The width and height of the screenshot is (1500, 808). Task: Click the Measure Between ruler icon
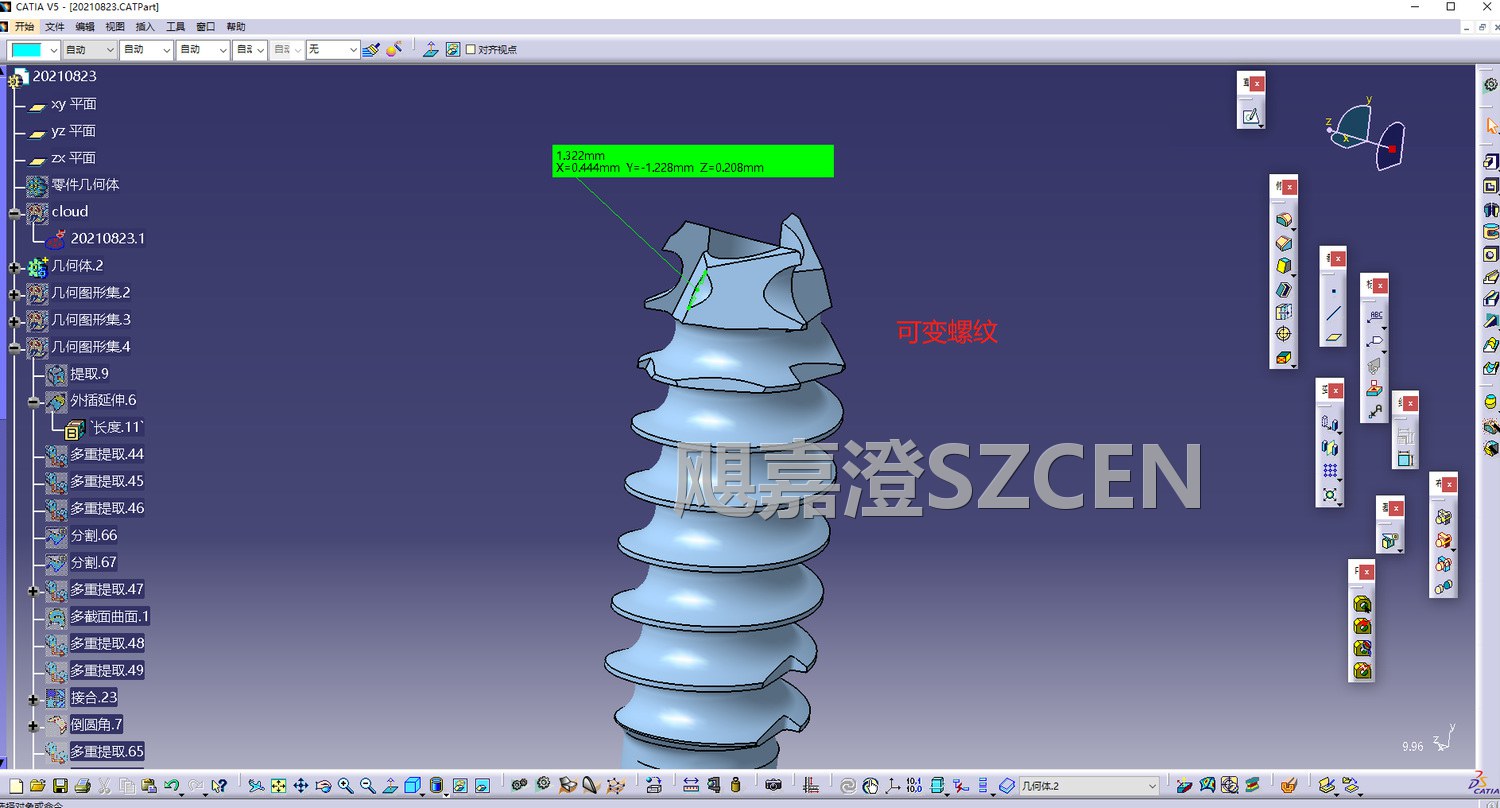tap(691, 786)
